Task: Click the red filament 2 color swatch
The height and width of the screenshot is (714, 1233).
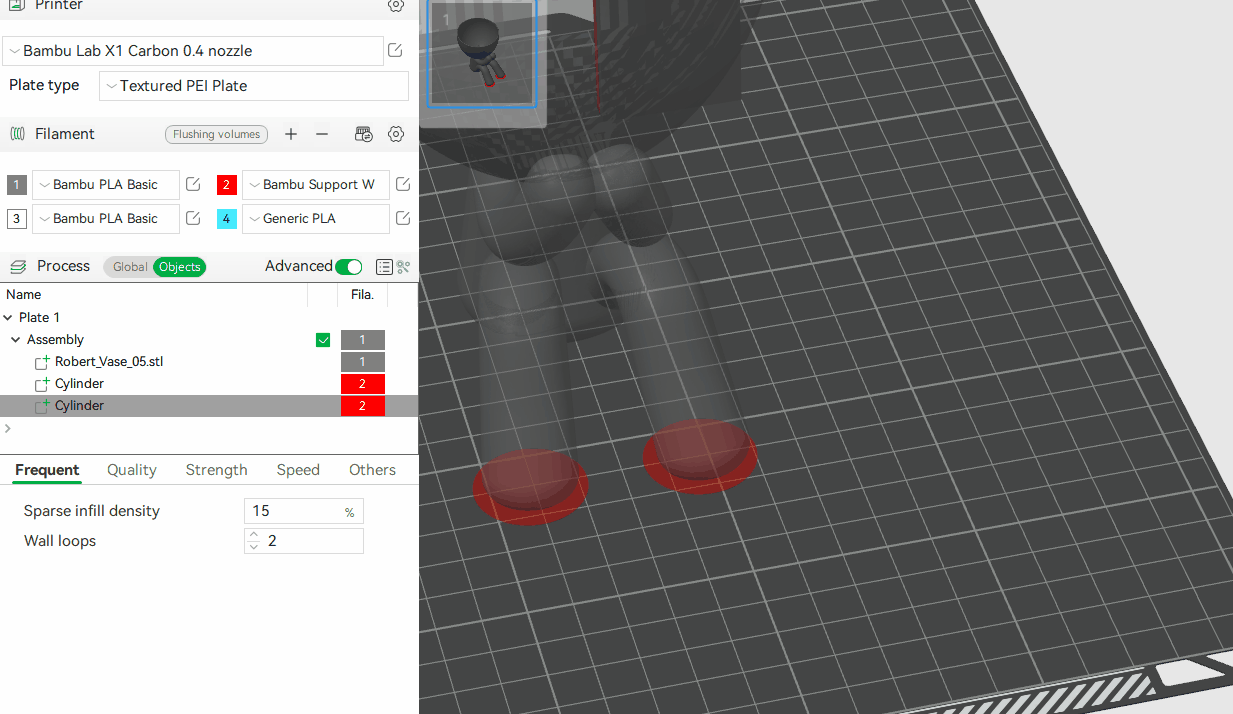Action: (x=226, y=184)
